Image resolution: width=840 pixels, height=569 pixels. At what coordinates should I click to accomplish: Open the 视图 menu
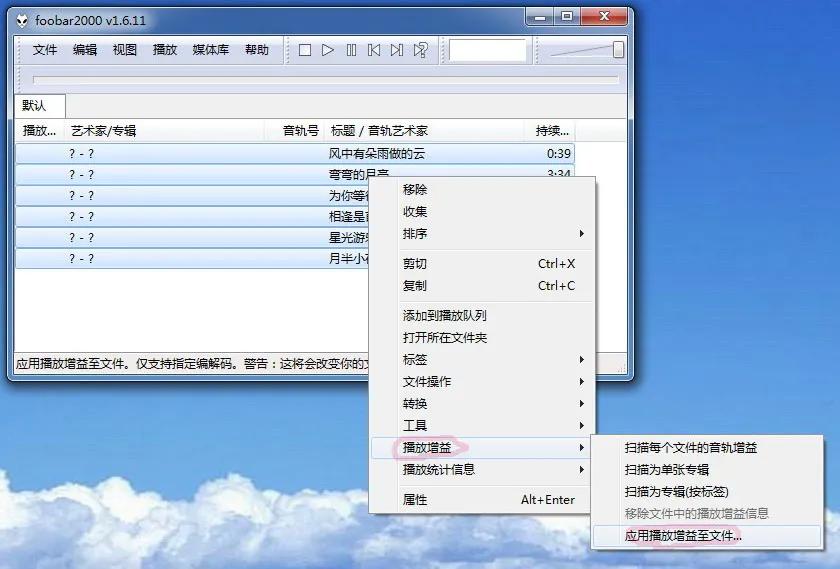[x=125, y=50]
